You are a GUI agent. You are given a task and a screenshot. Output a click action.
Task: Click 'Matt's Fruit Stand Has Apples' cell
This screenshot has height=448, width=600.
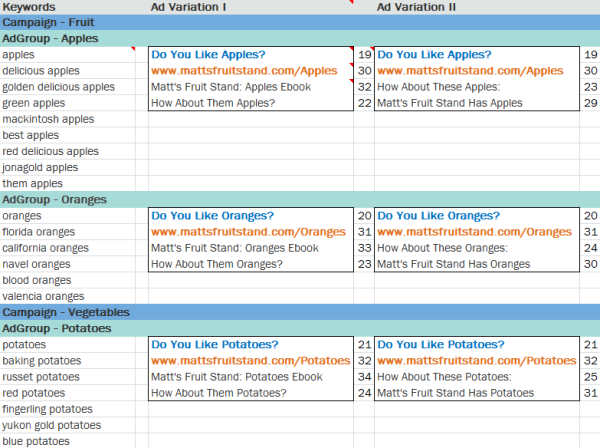point(450,103)
